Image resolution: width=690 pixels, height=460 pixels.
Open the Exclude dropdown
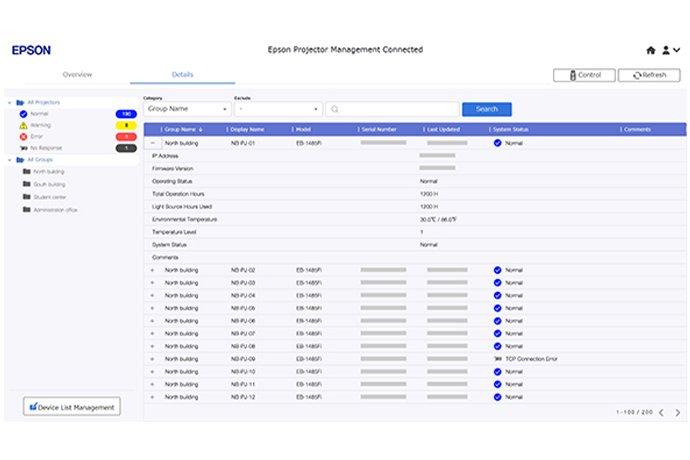[277, 109]
